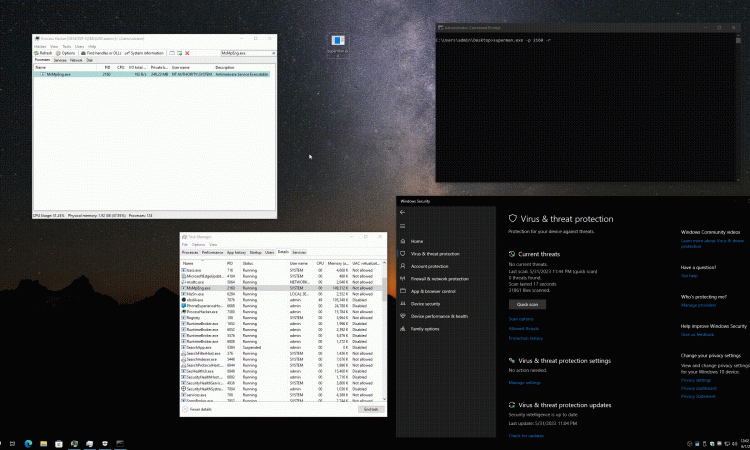Collapse Task Manager with Fewer details
Screen dimensions: 750x450
pyautogui.click(x=197, y=409)
